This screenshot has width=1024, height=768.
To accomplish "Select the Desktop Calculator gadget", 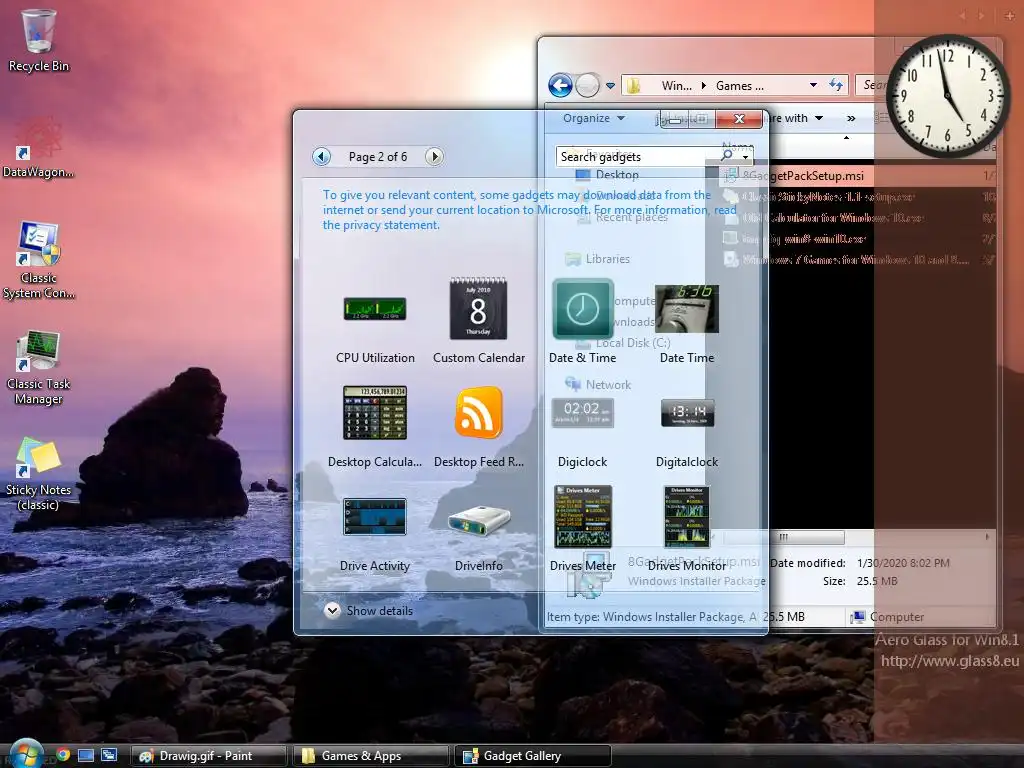I will [375, 413].
